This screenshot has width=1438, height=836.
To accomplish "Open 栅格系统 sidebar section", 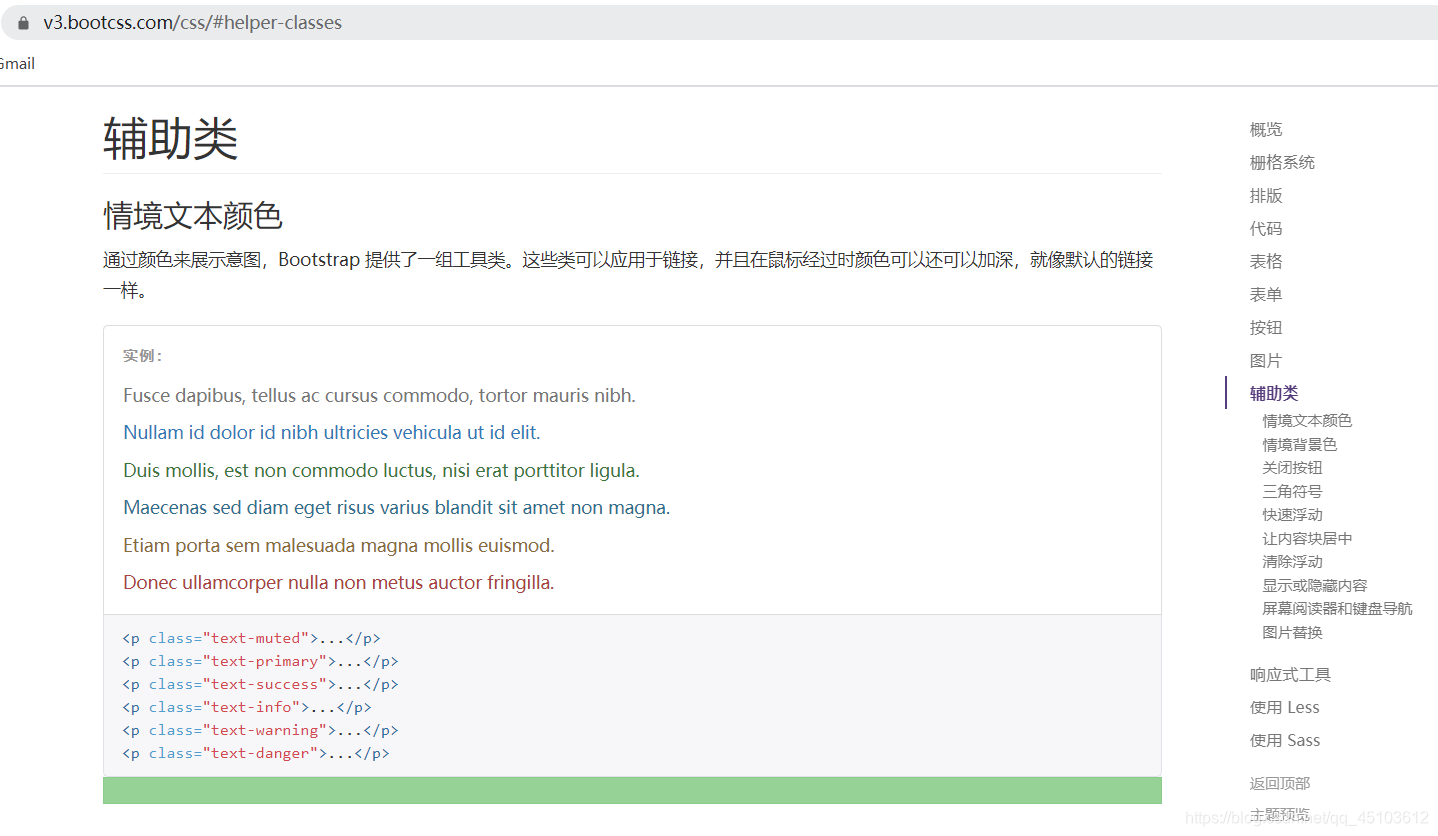I will click(x=1282, y=162).
